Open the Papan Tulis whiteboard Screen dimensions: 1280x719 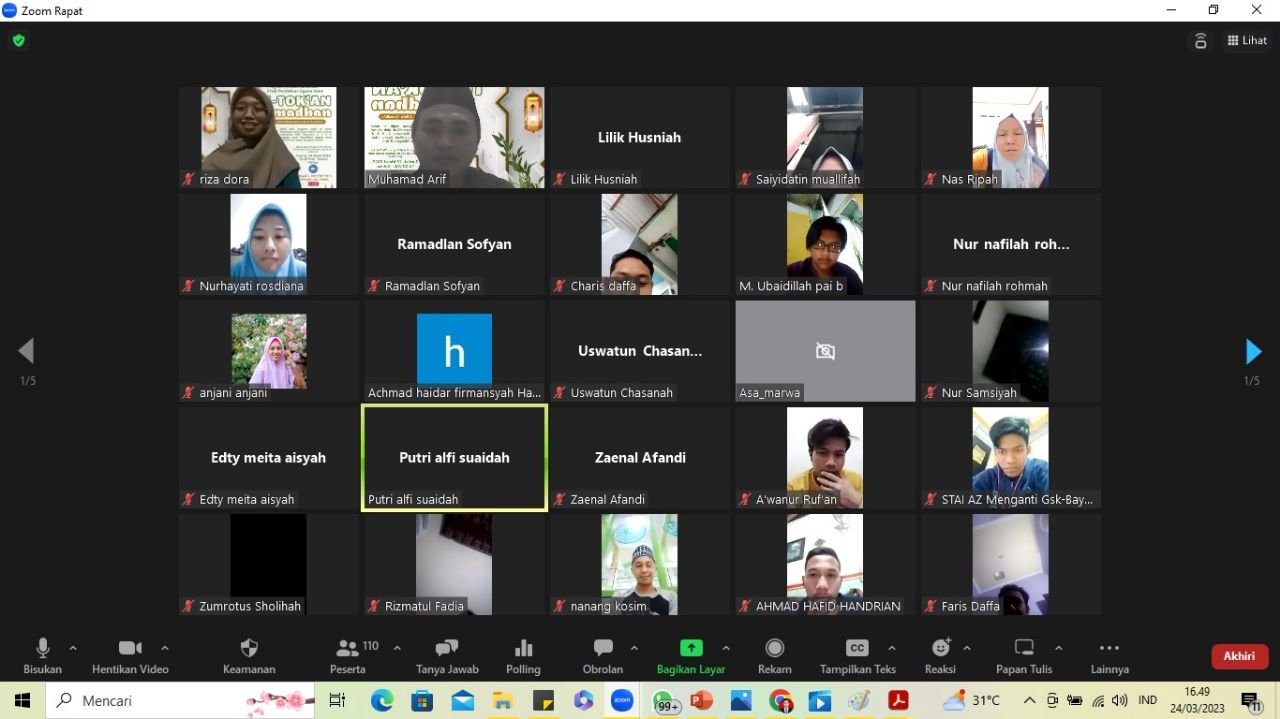1024,649
